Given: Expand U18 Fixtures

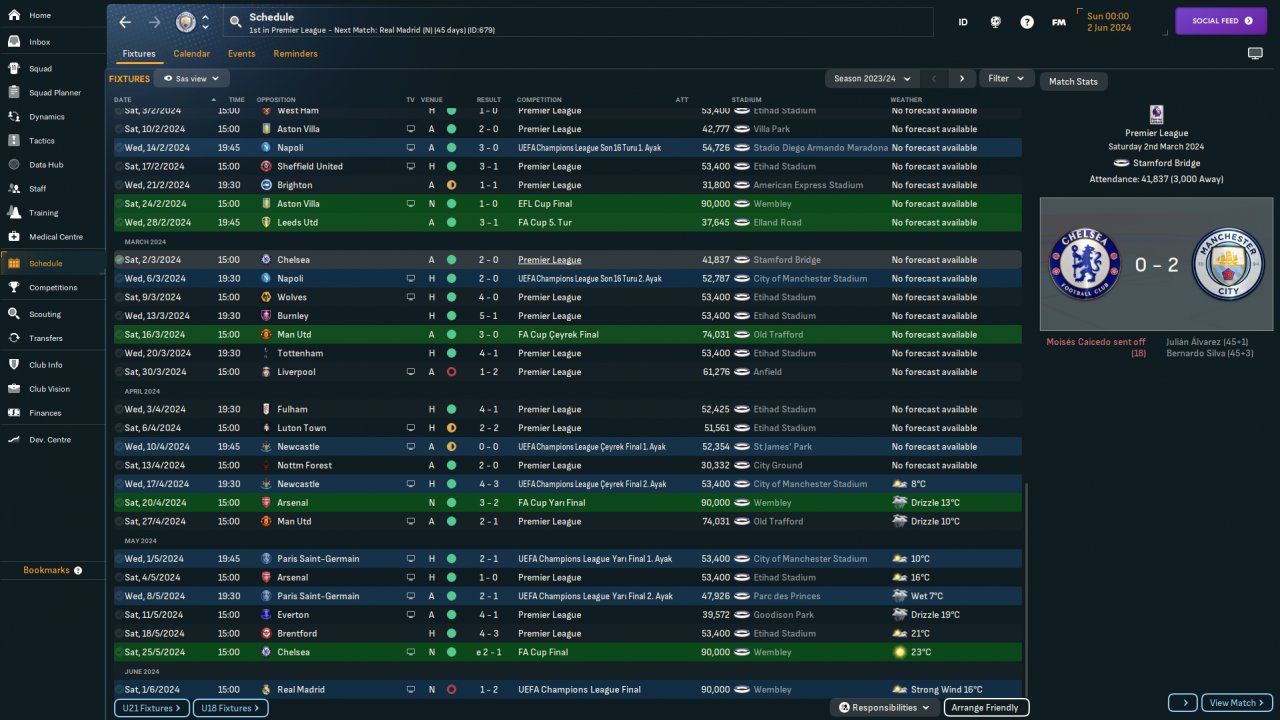Looking at the screenshot, I should click(230, 708).
